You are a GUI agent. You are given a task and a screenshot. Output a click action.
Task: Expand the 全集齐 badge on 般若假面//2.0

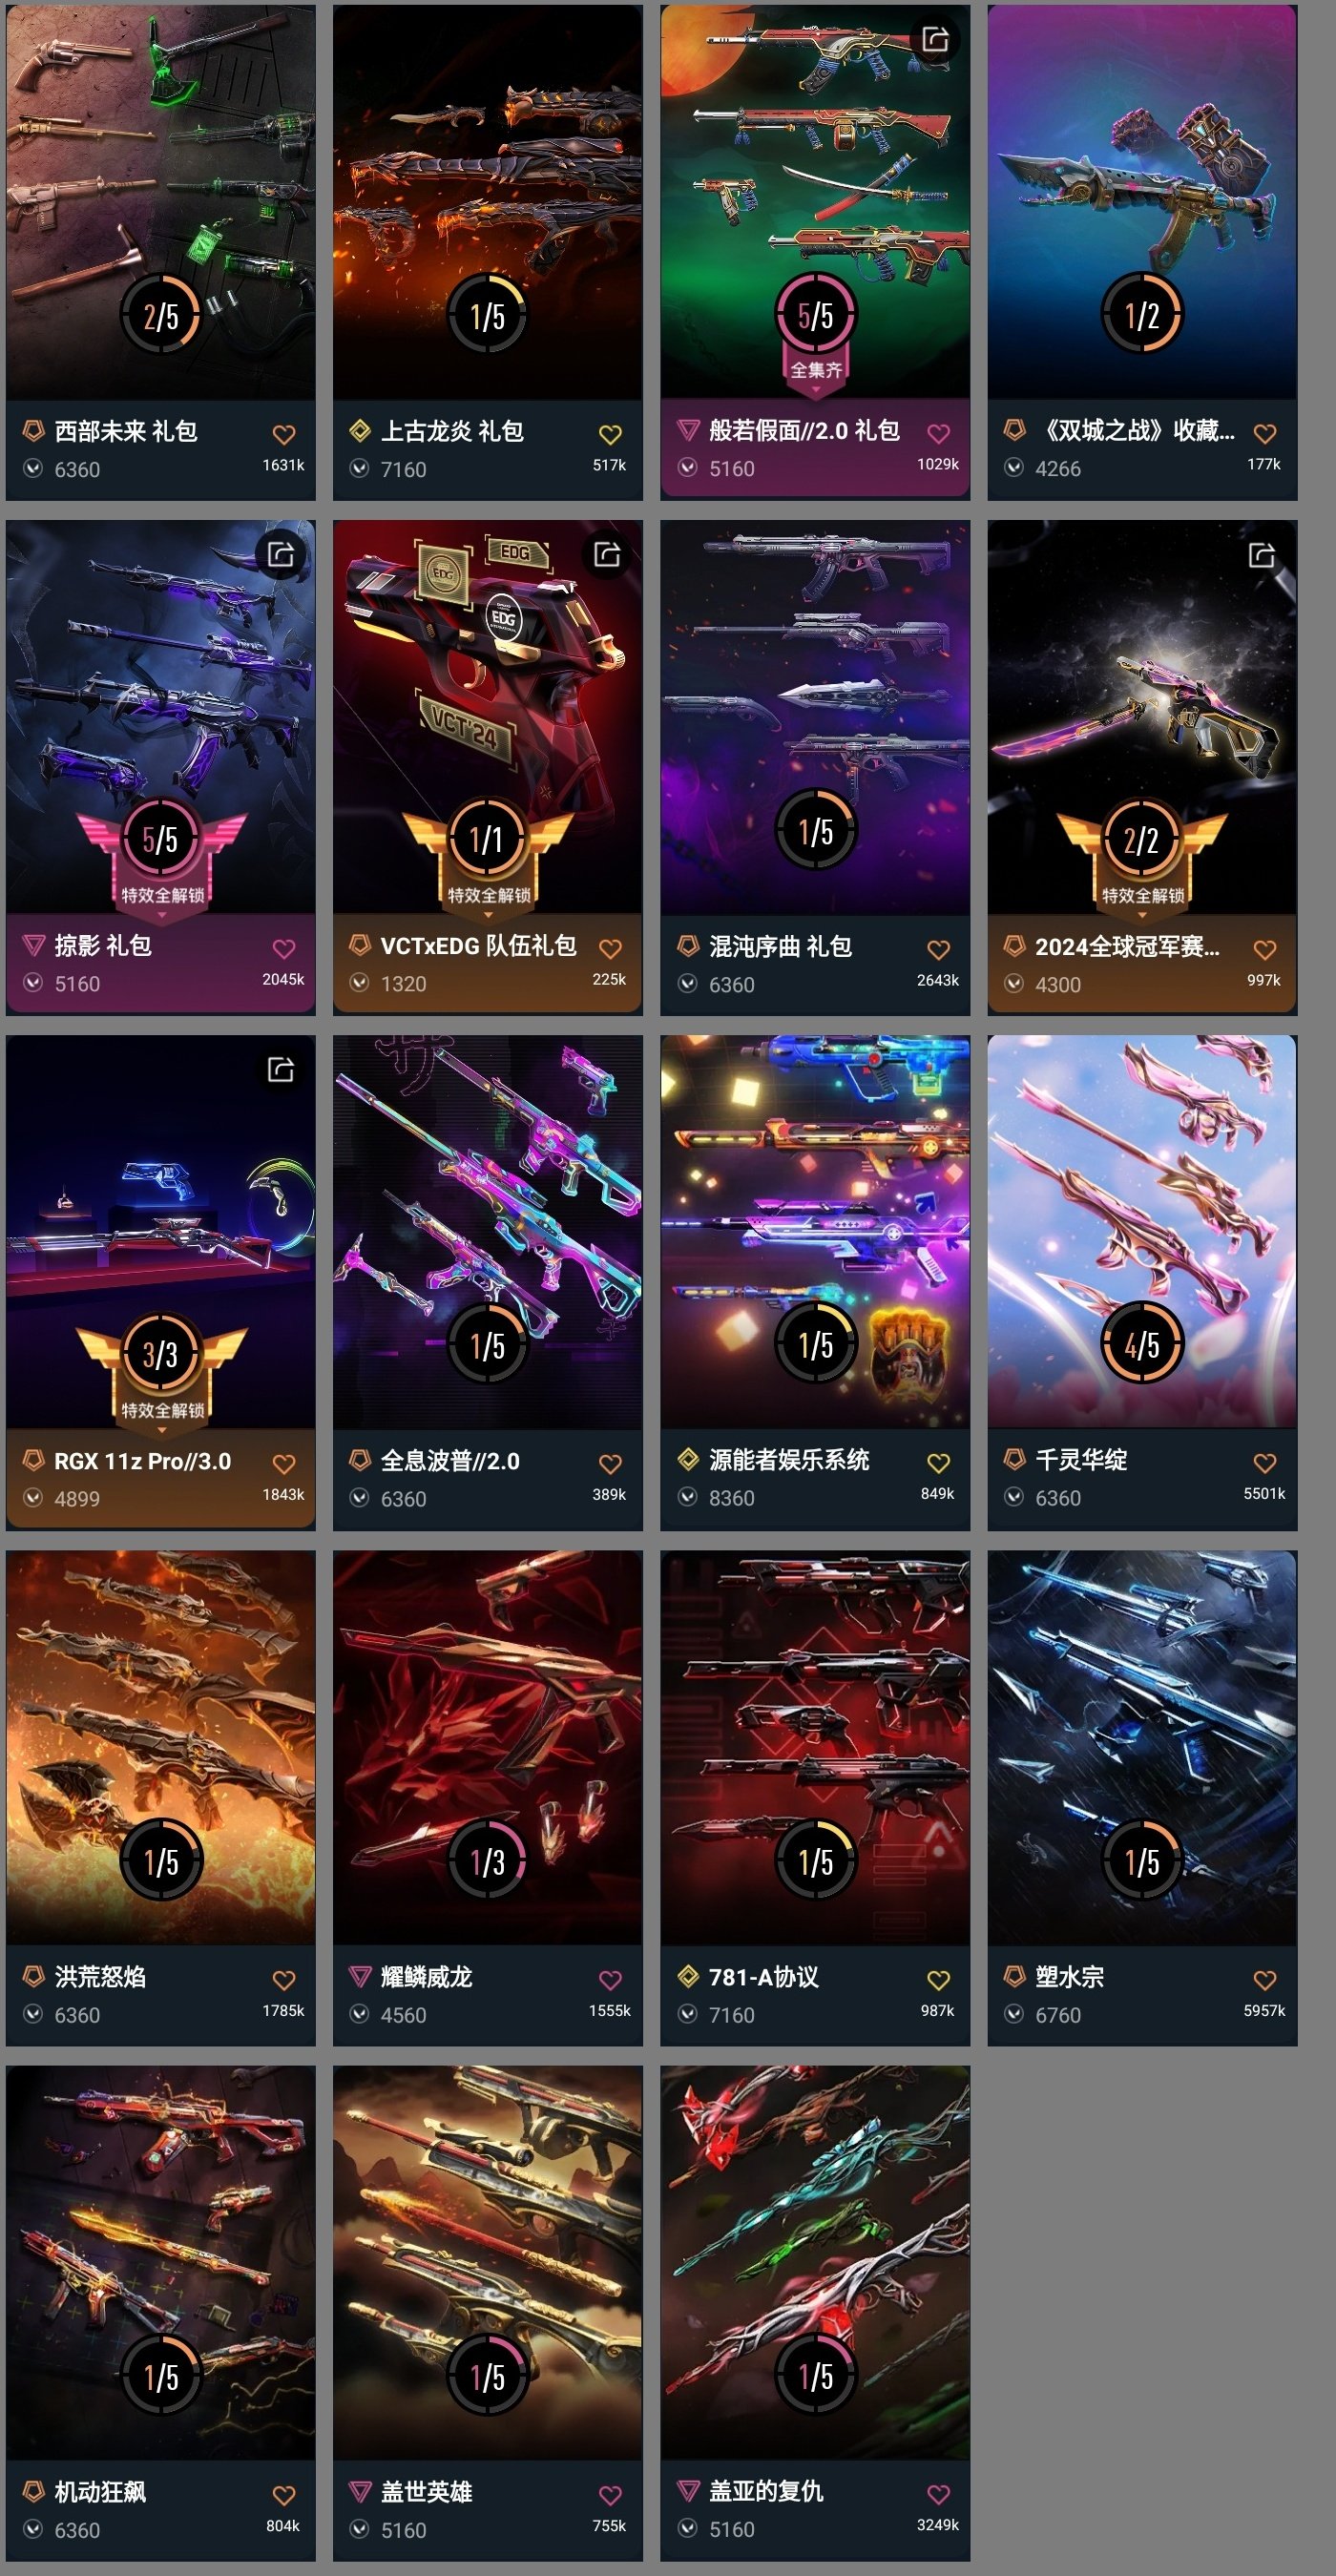pyautogui.click(x=816, y=370)
